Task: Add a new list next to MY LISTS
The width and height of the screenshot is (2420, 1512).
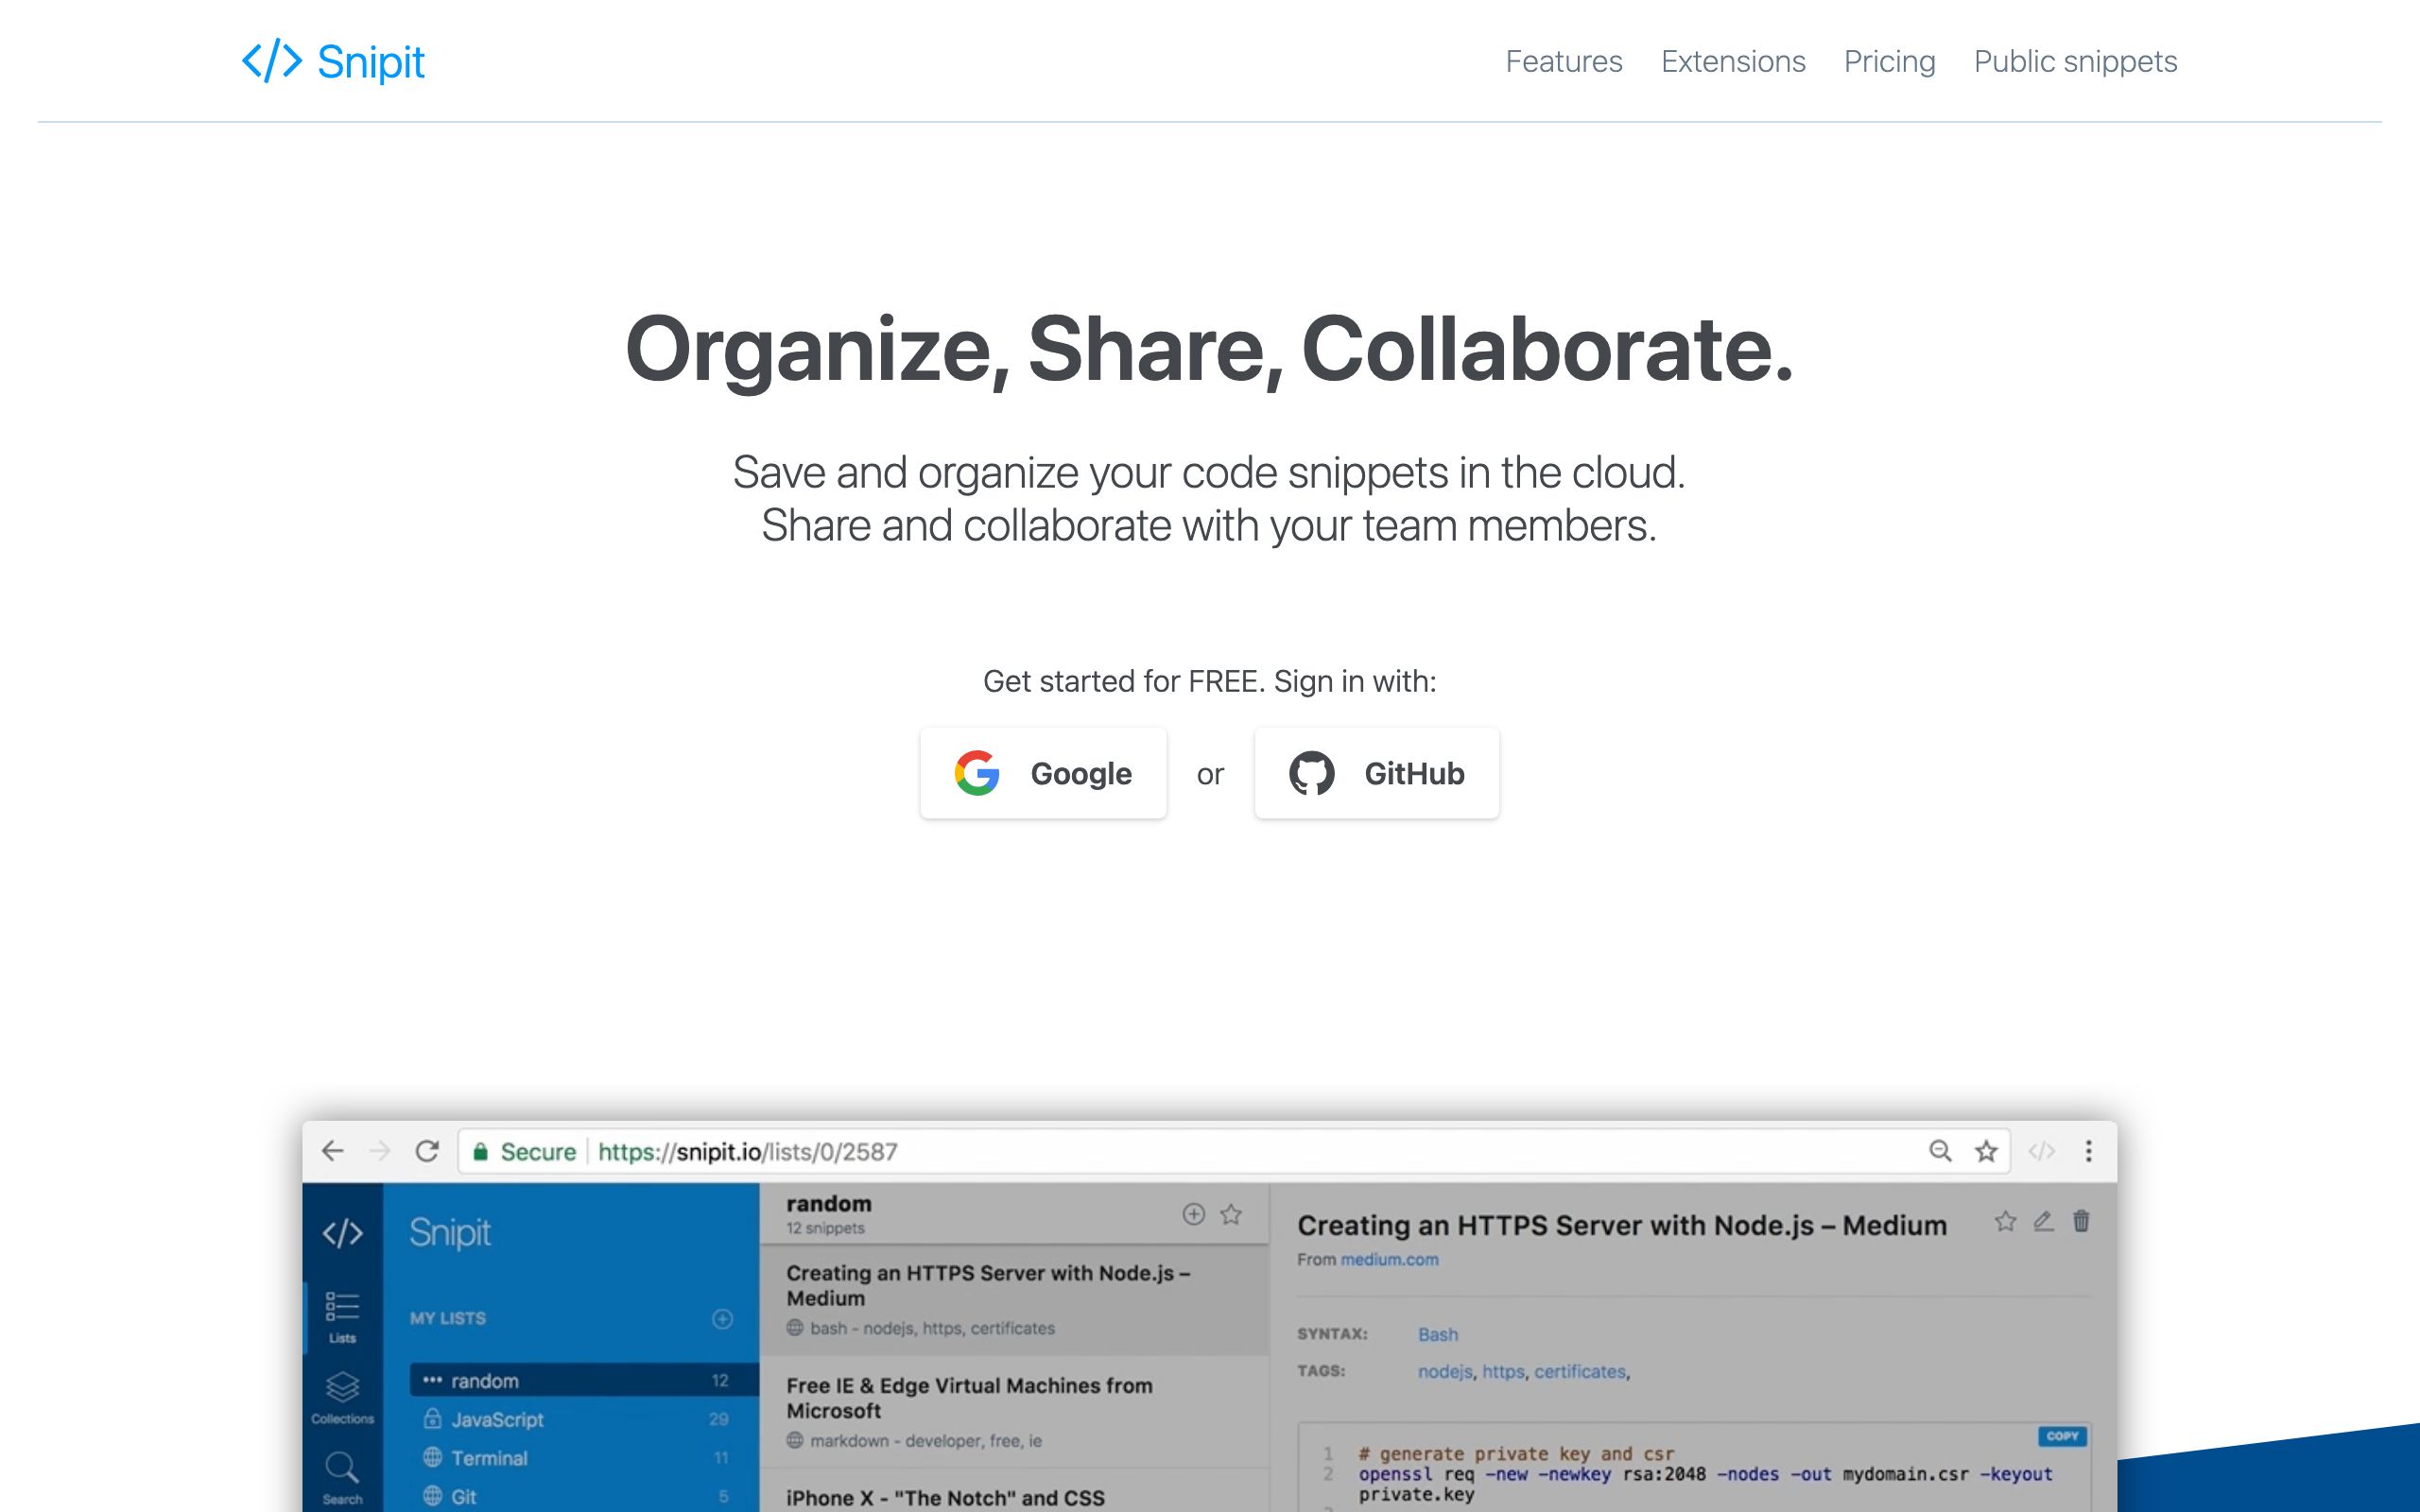Action: click(722, 1319)
